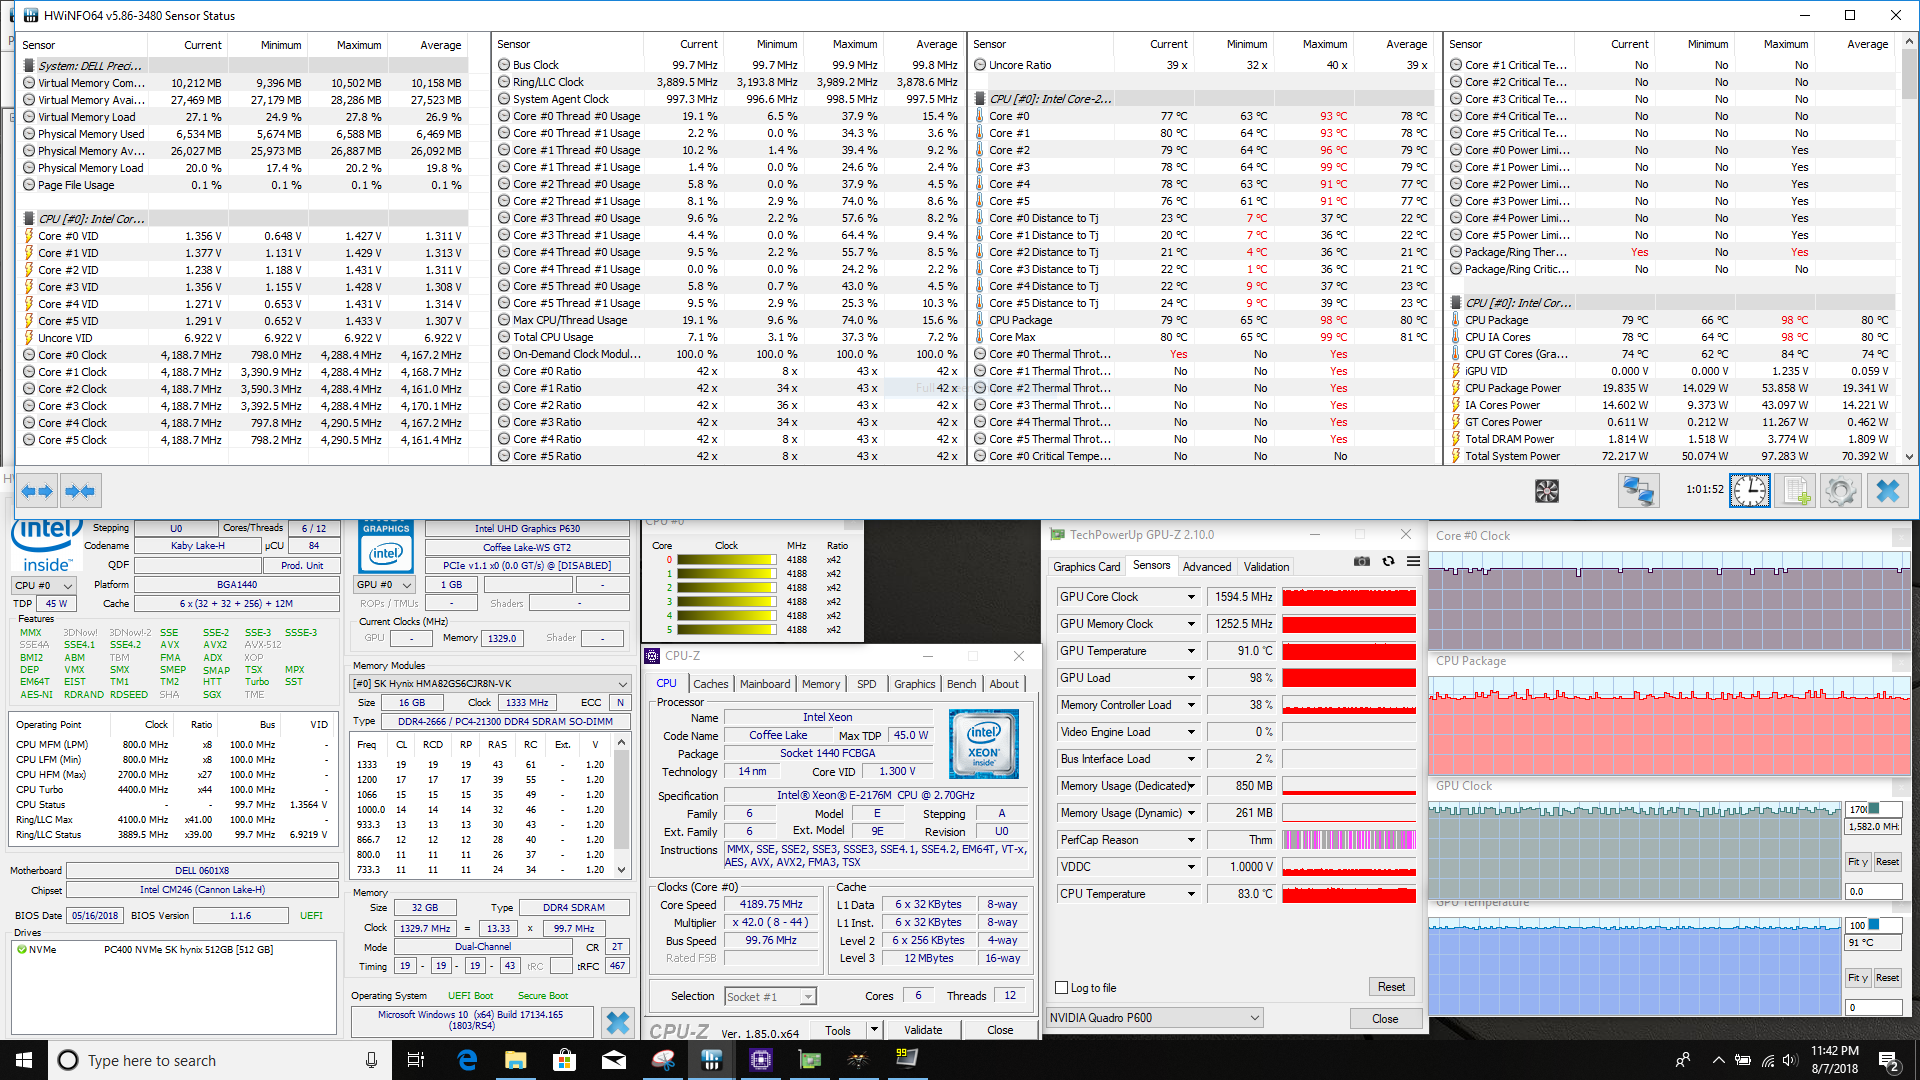Open HWiNFO settings gear icon
Screen dimensions: 1920x1080
click(1841, 491)
